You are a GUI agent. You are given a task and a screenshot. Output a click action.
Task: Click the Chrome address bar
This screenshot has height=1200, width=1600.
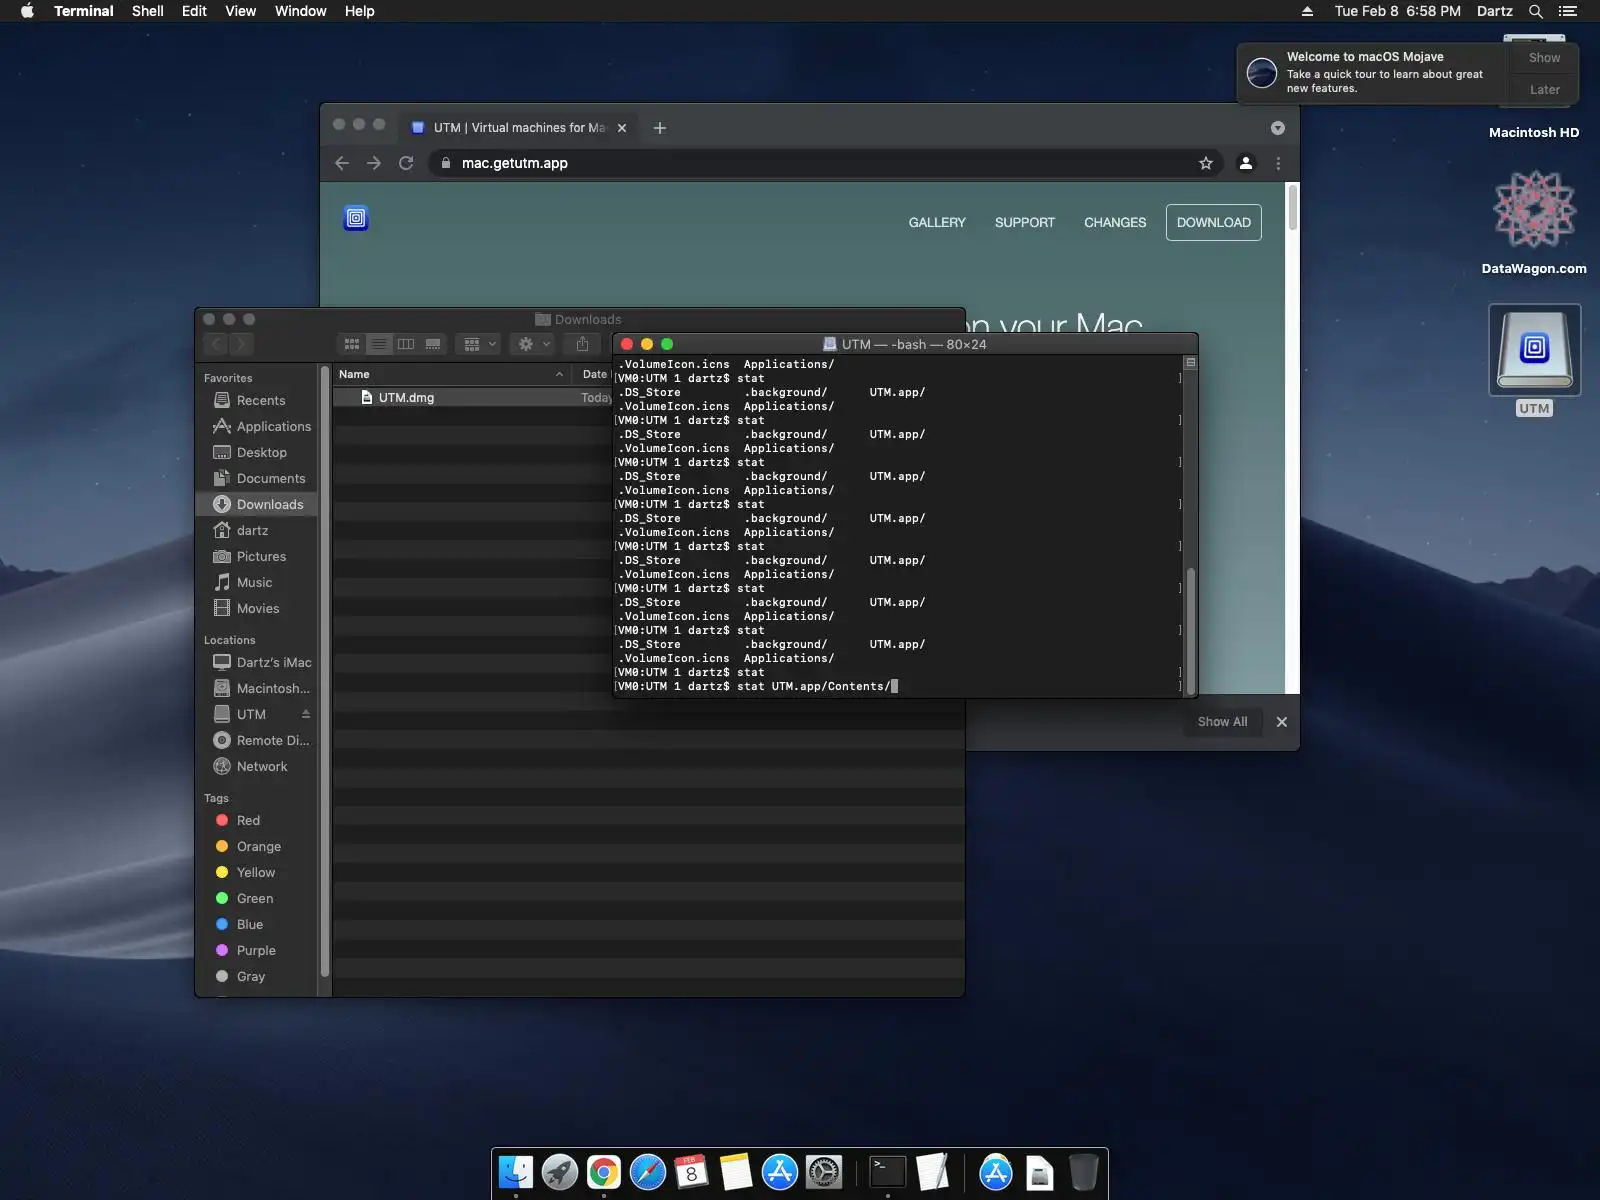pos(826,163)
